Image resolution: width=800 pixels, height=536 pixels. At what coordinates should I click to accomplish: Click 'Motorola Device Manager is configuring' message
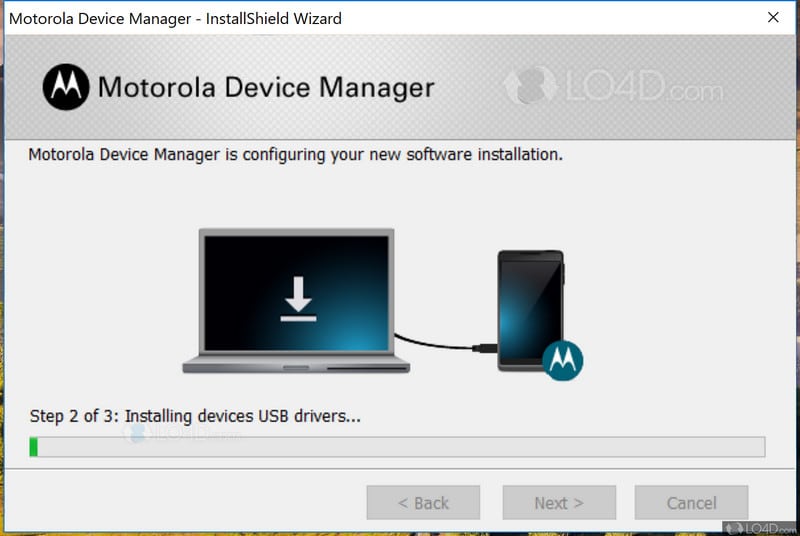coord(295,155)
